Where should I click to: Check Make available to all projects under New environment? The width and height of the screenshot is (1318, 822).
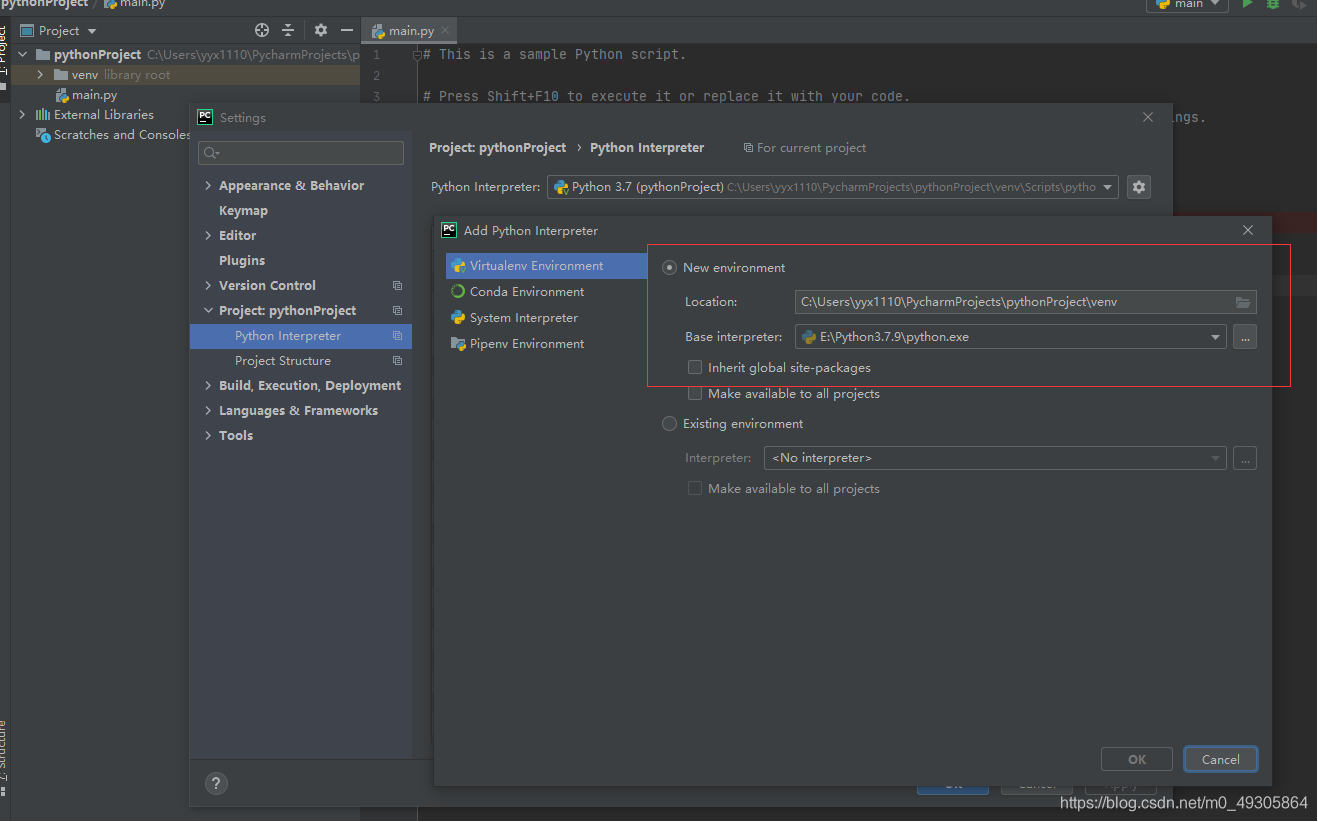click(695, 394)
